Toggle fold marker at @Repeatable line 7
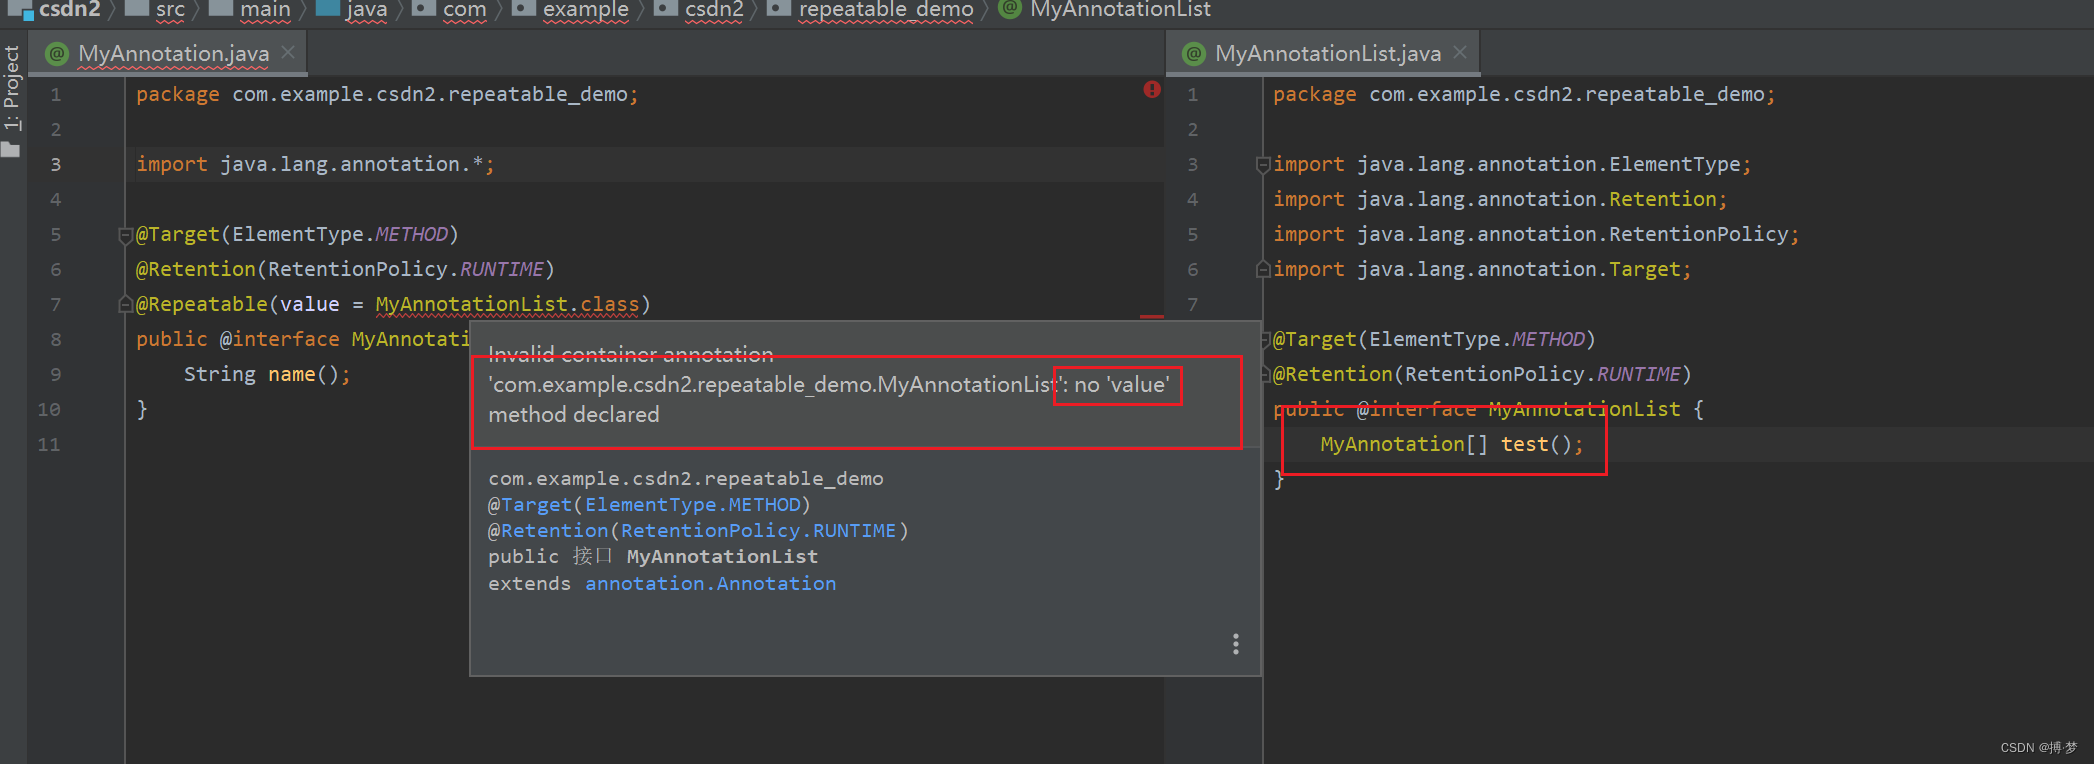 [125, 304]
